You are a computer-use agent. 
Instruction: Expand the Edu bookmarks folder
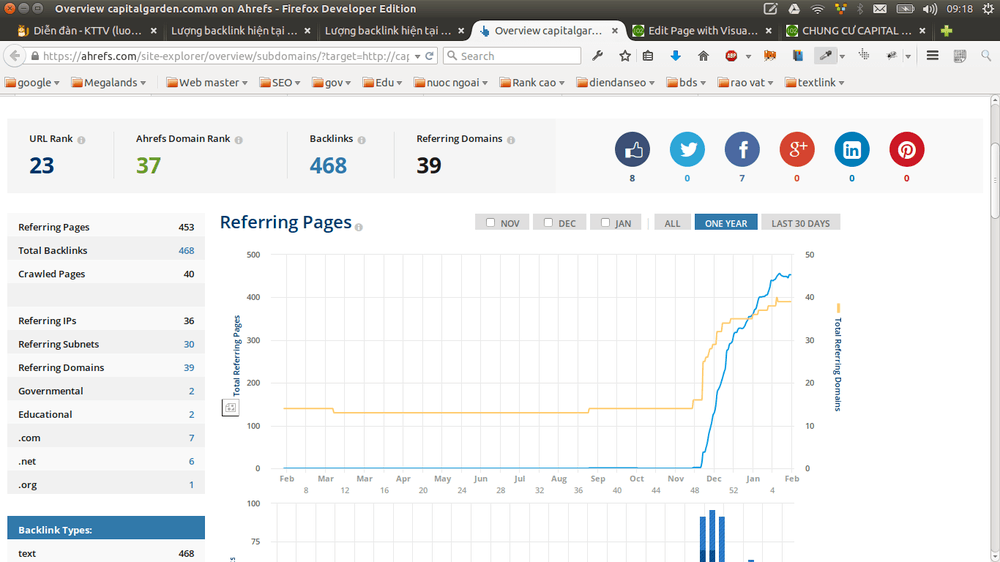coord(382,83)
